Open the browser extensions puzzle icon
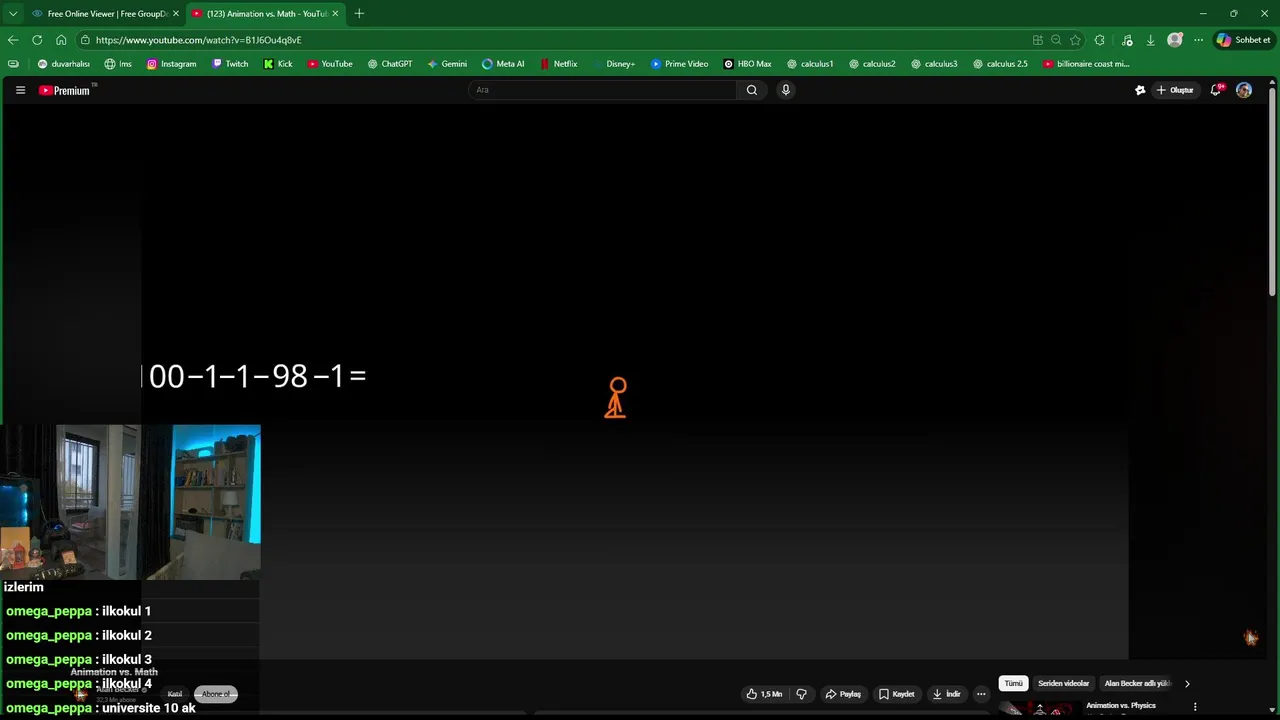The image size is (1280, 720). (1100, 40)
